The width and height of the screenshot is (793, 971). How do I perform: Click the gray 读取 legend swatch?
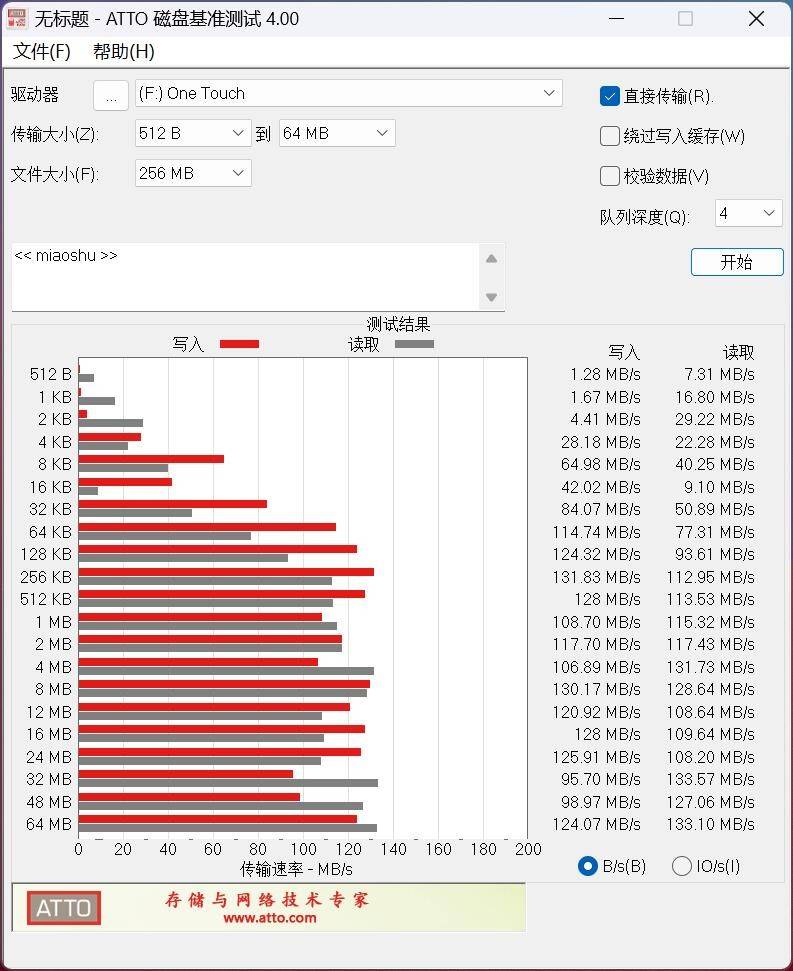pyautogui.click(x=414, y=344)
